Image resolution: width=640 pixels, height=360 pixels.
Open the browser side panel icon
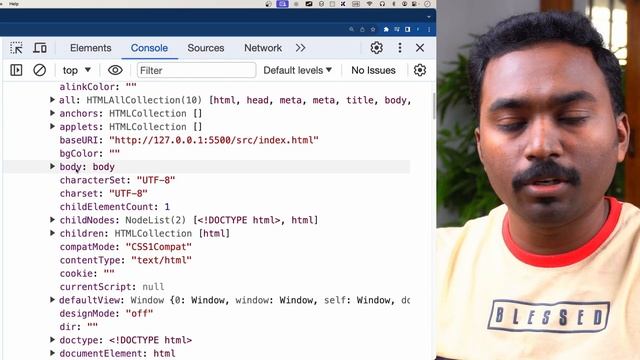[407, 29]
